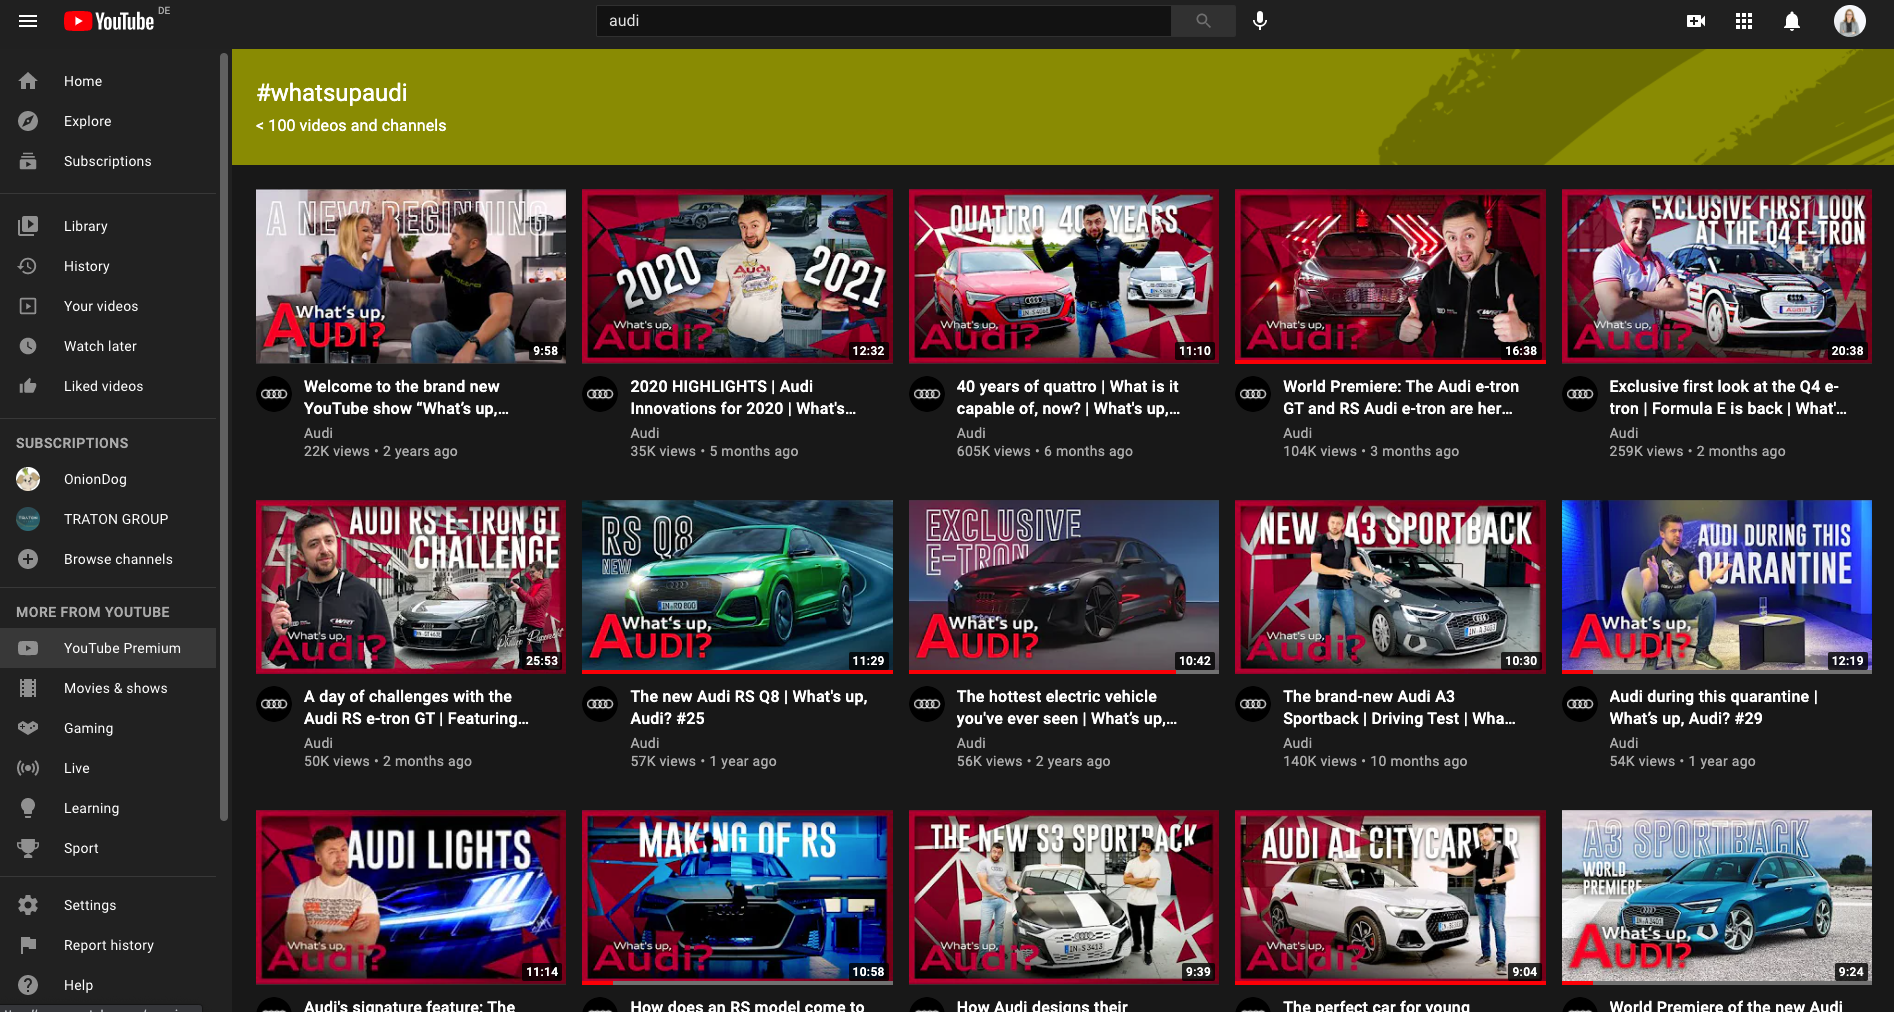The image size is (1894, 1012).
Task: Click the Browse channels plus icon
Action: tap(28, 559)
